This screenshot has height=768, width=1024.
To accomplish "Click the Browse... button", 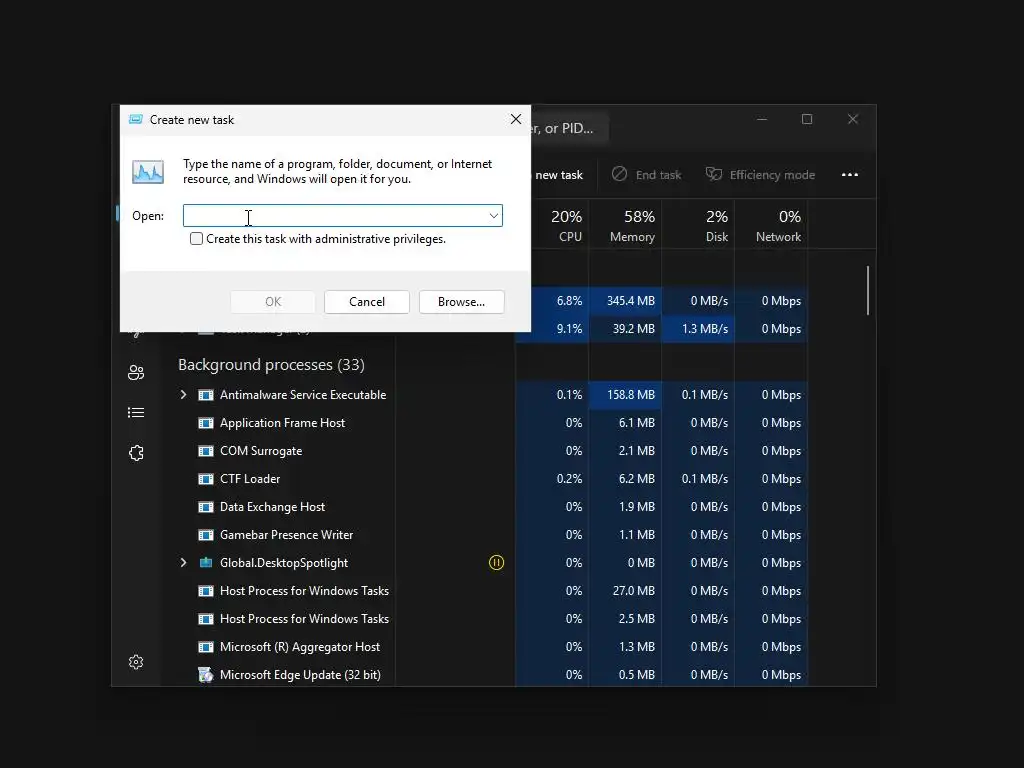I will click(x=462, y=302).
